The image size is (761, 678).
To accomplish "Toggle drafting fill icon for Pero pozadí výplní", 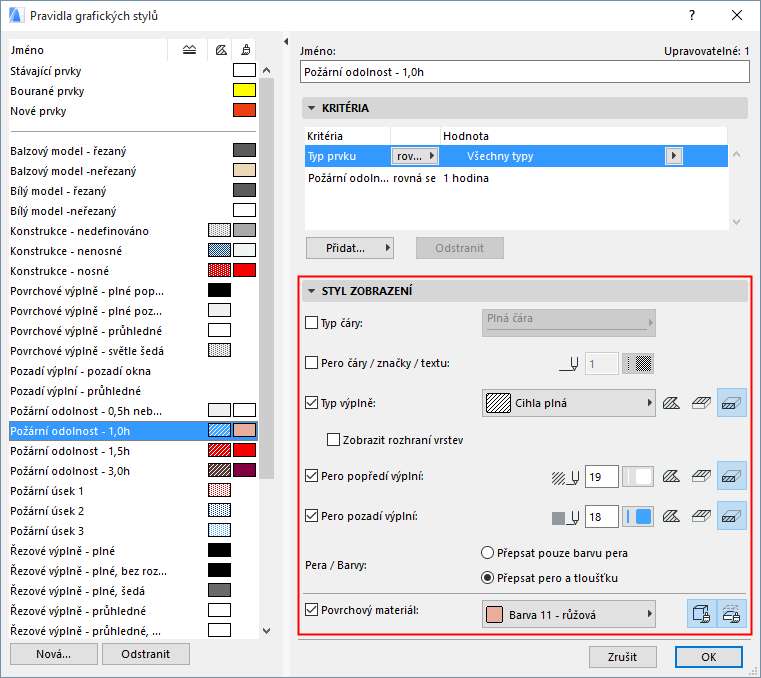I will 671,516.
